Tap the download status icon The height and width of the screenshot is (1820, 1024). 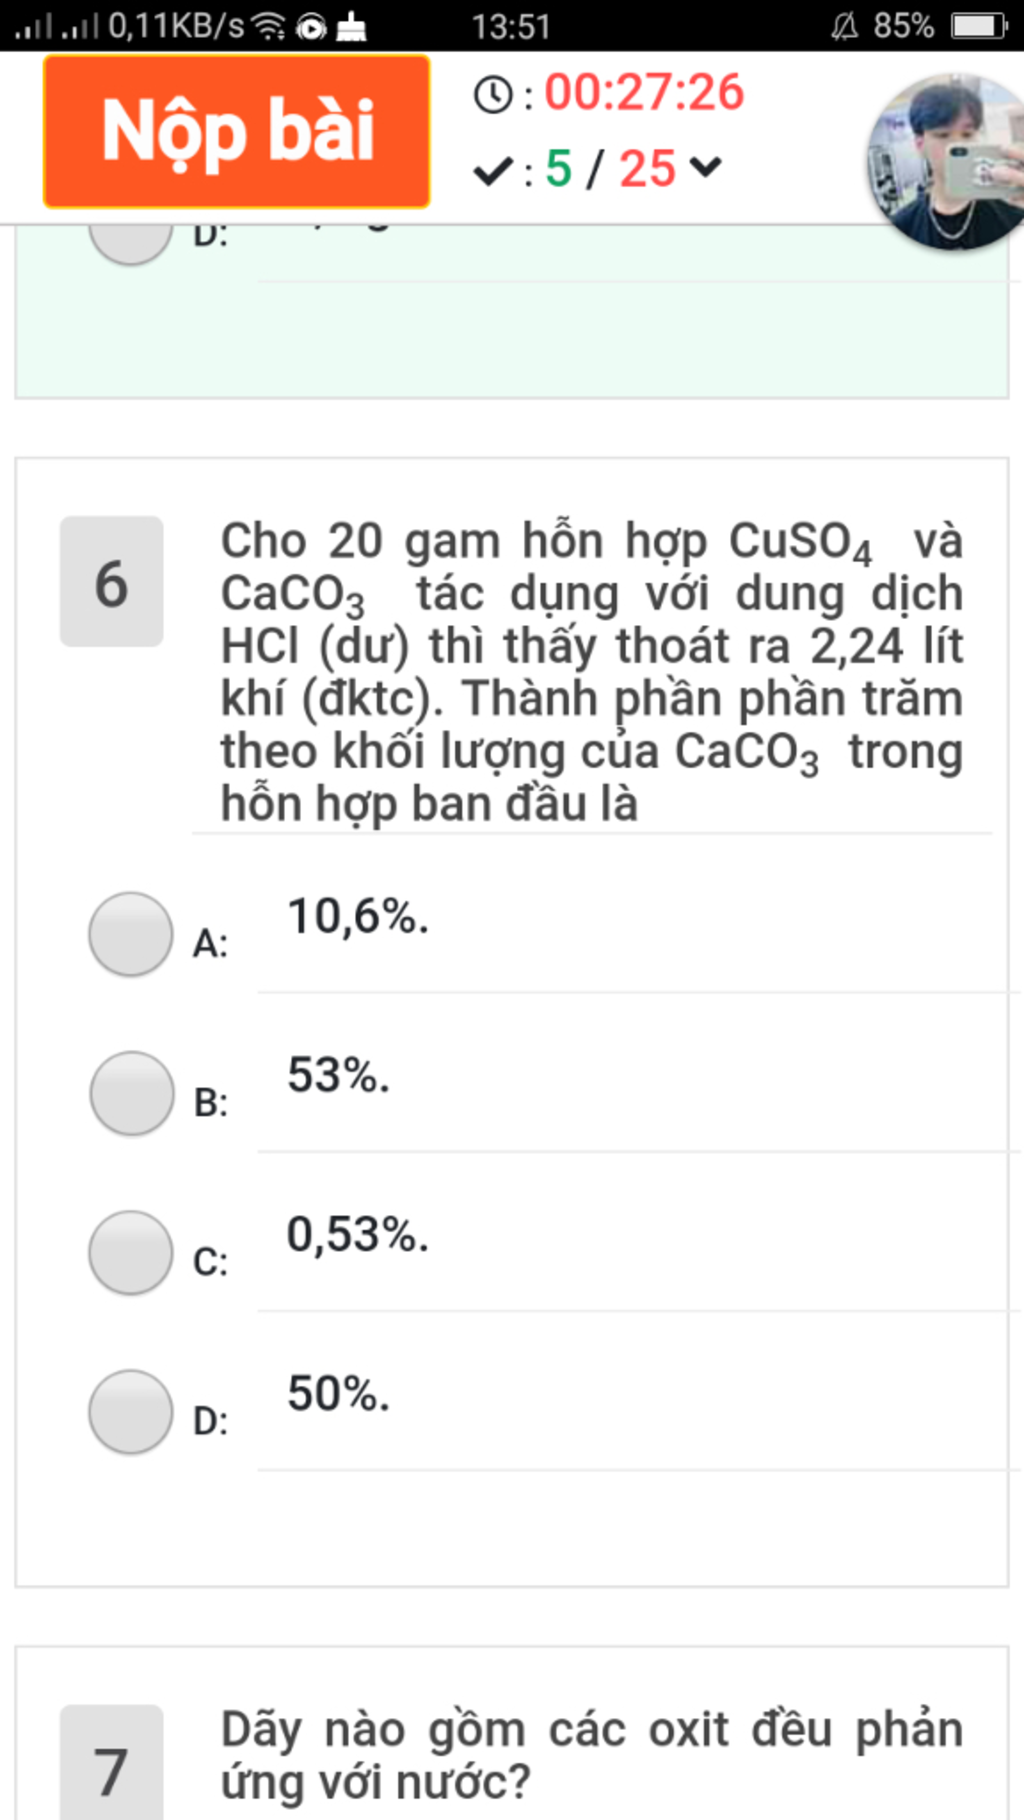pyautogui.click(x=351, y=27)
